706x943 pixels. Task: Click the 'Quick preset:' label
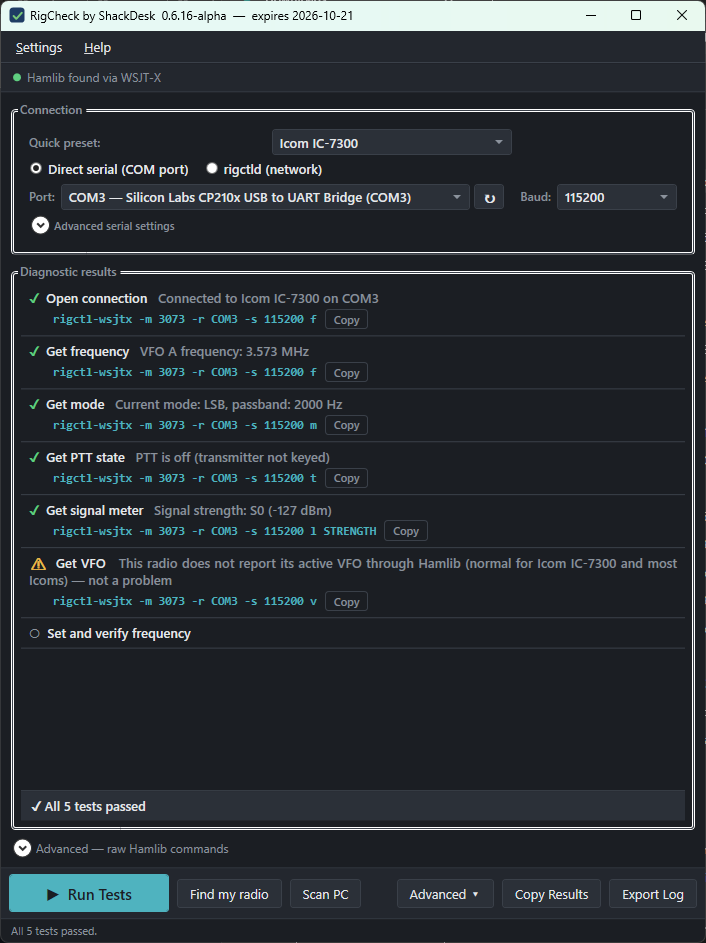tap(65, 143)
